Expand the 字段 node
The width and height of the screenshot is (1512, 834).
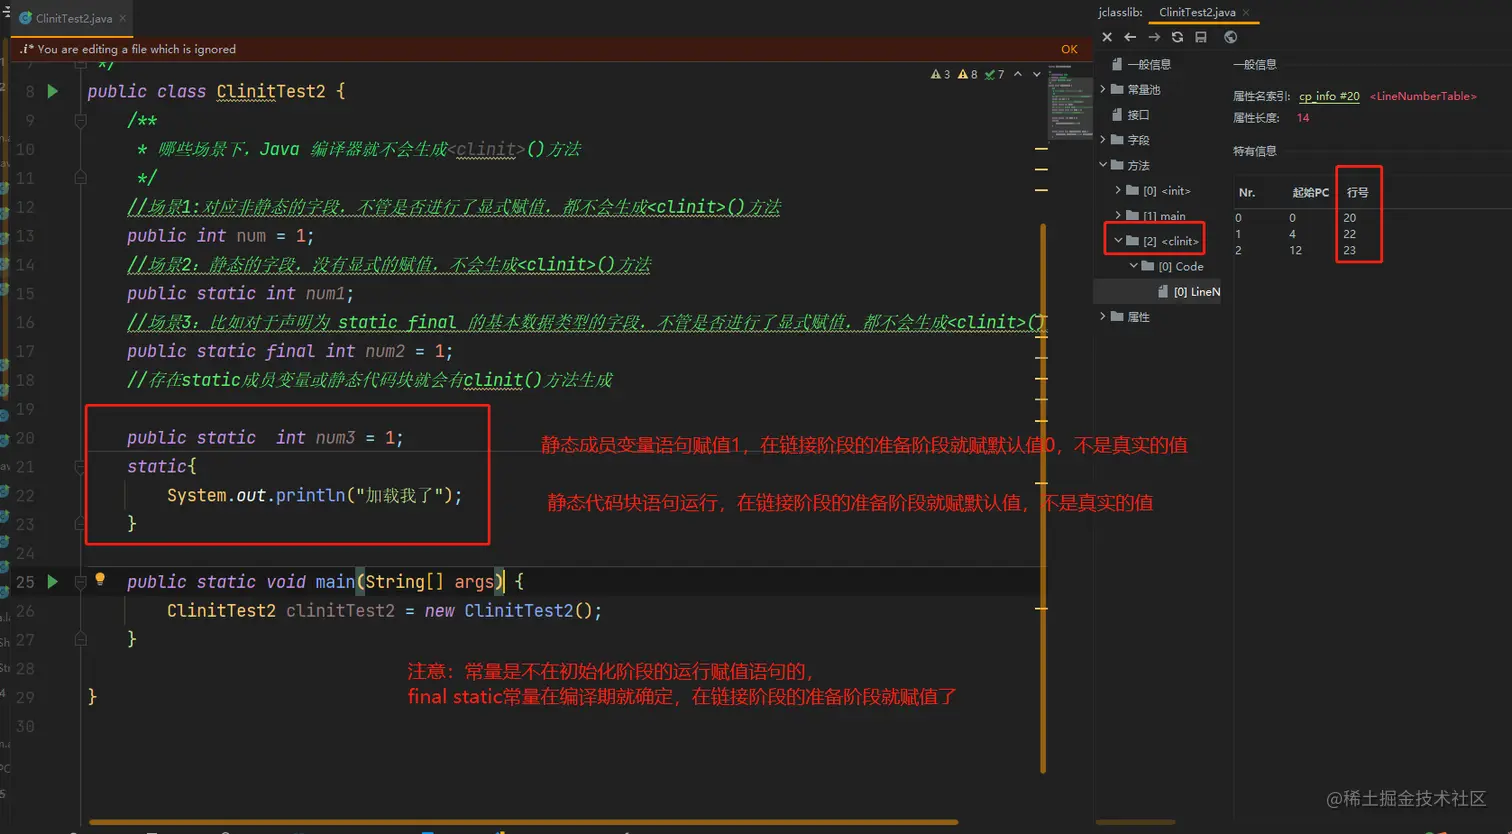[1103, 140]
